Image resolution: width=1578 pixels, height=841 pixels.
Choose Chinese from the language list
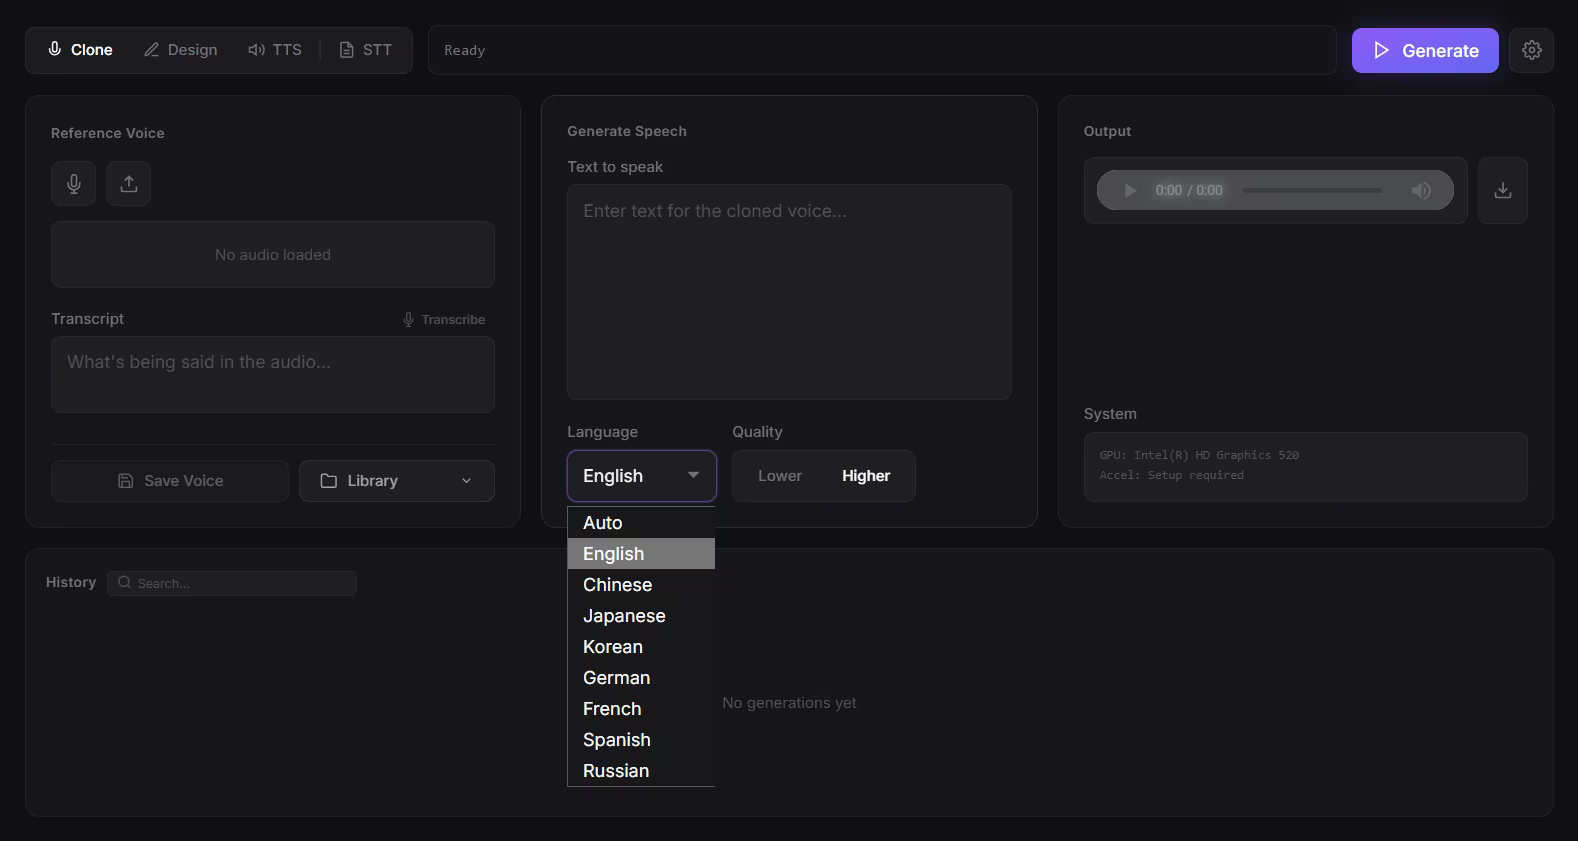point(641,585)
